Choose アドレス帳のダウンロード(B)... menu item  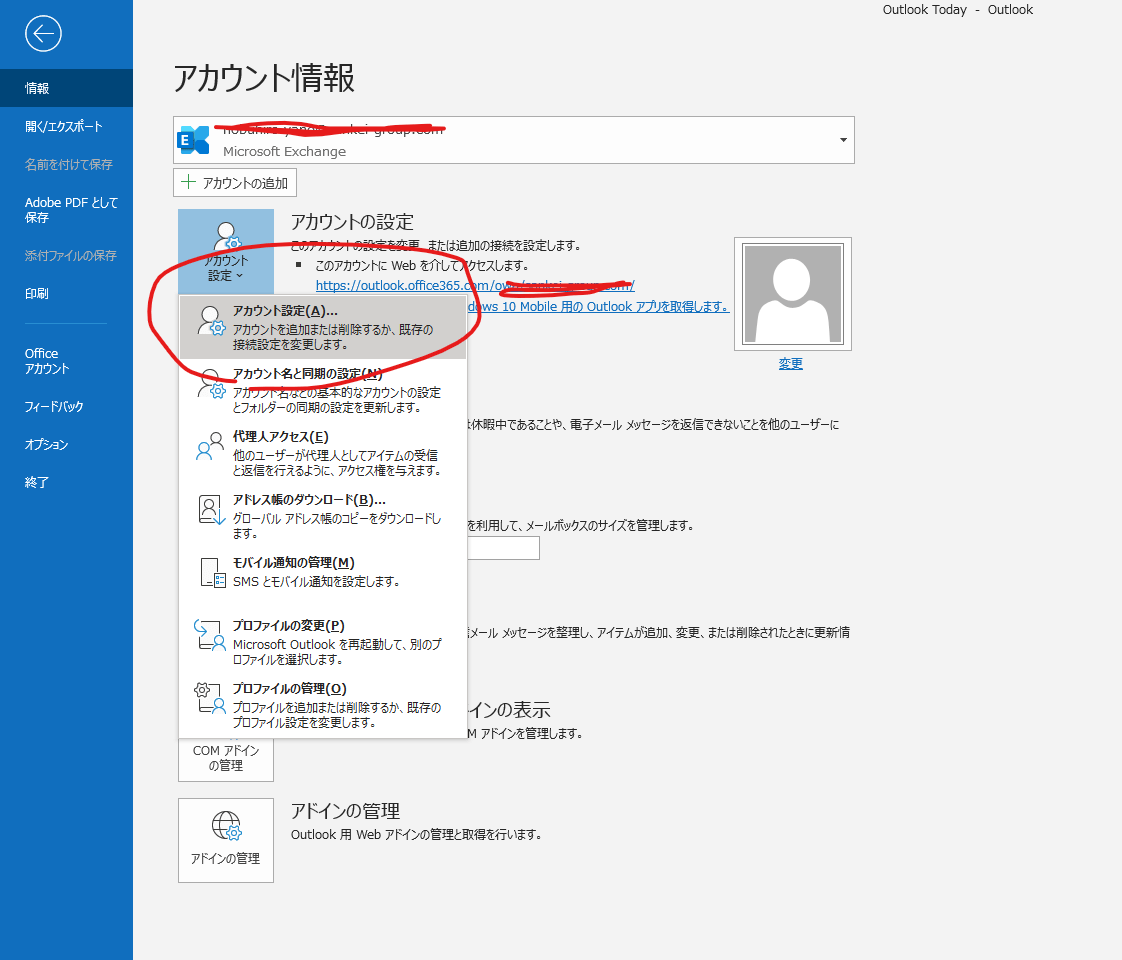point(323,516)
